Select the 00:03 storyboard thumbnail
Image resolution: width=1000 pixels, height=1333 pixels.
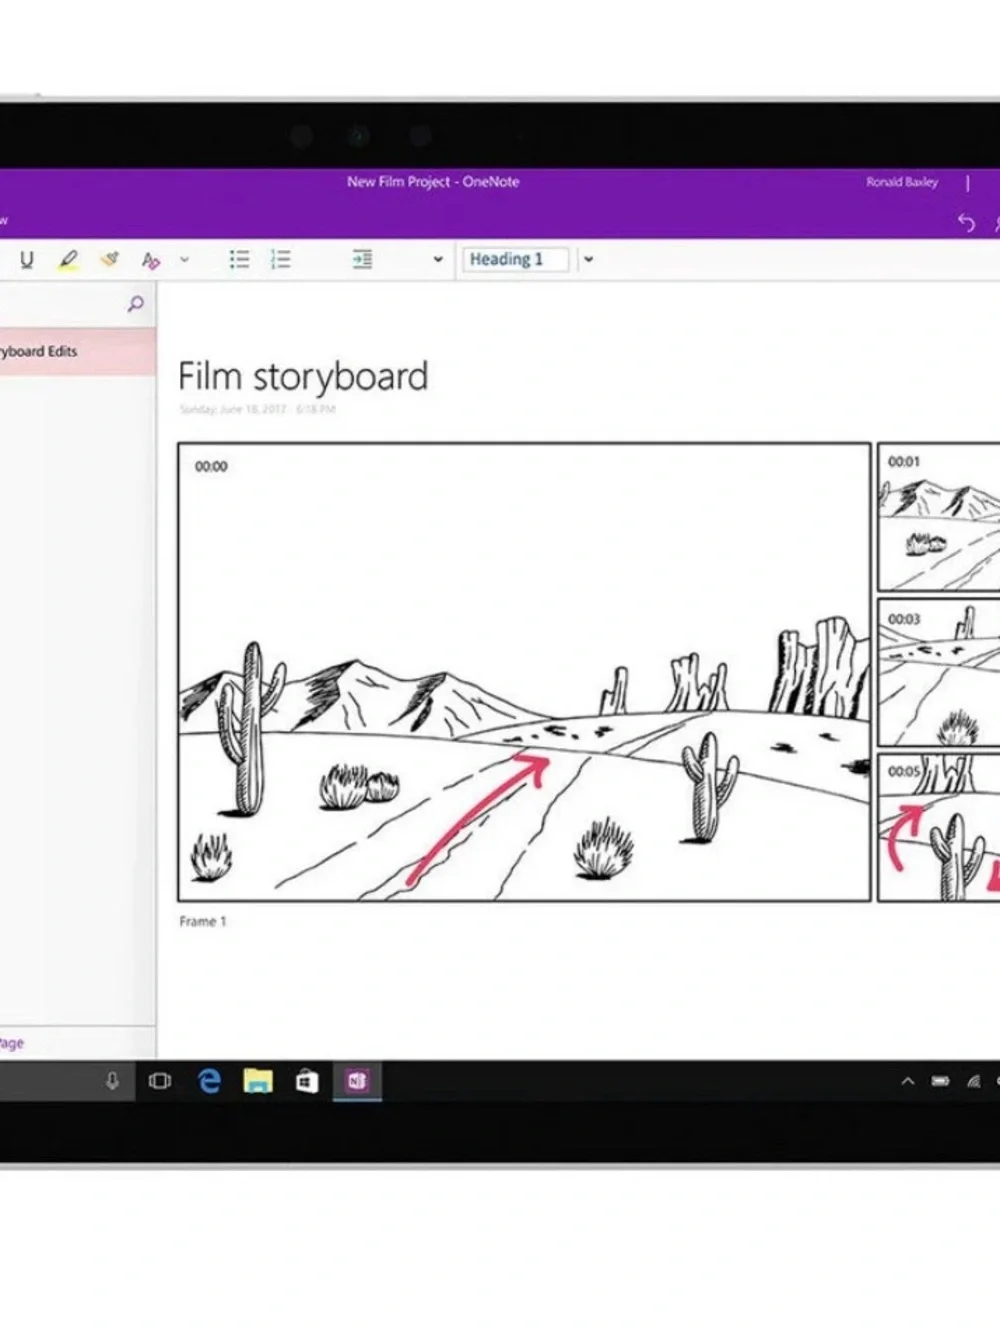(x=939, y=672)
